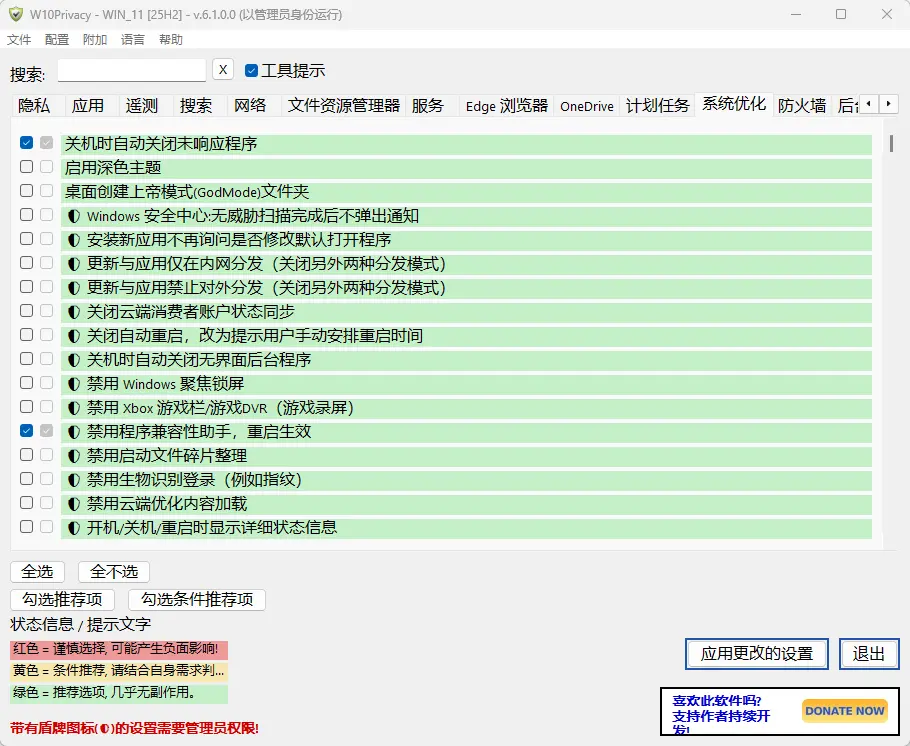Click the 勾选推荐项 button

point(63,600)
